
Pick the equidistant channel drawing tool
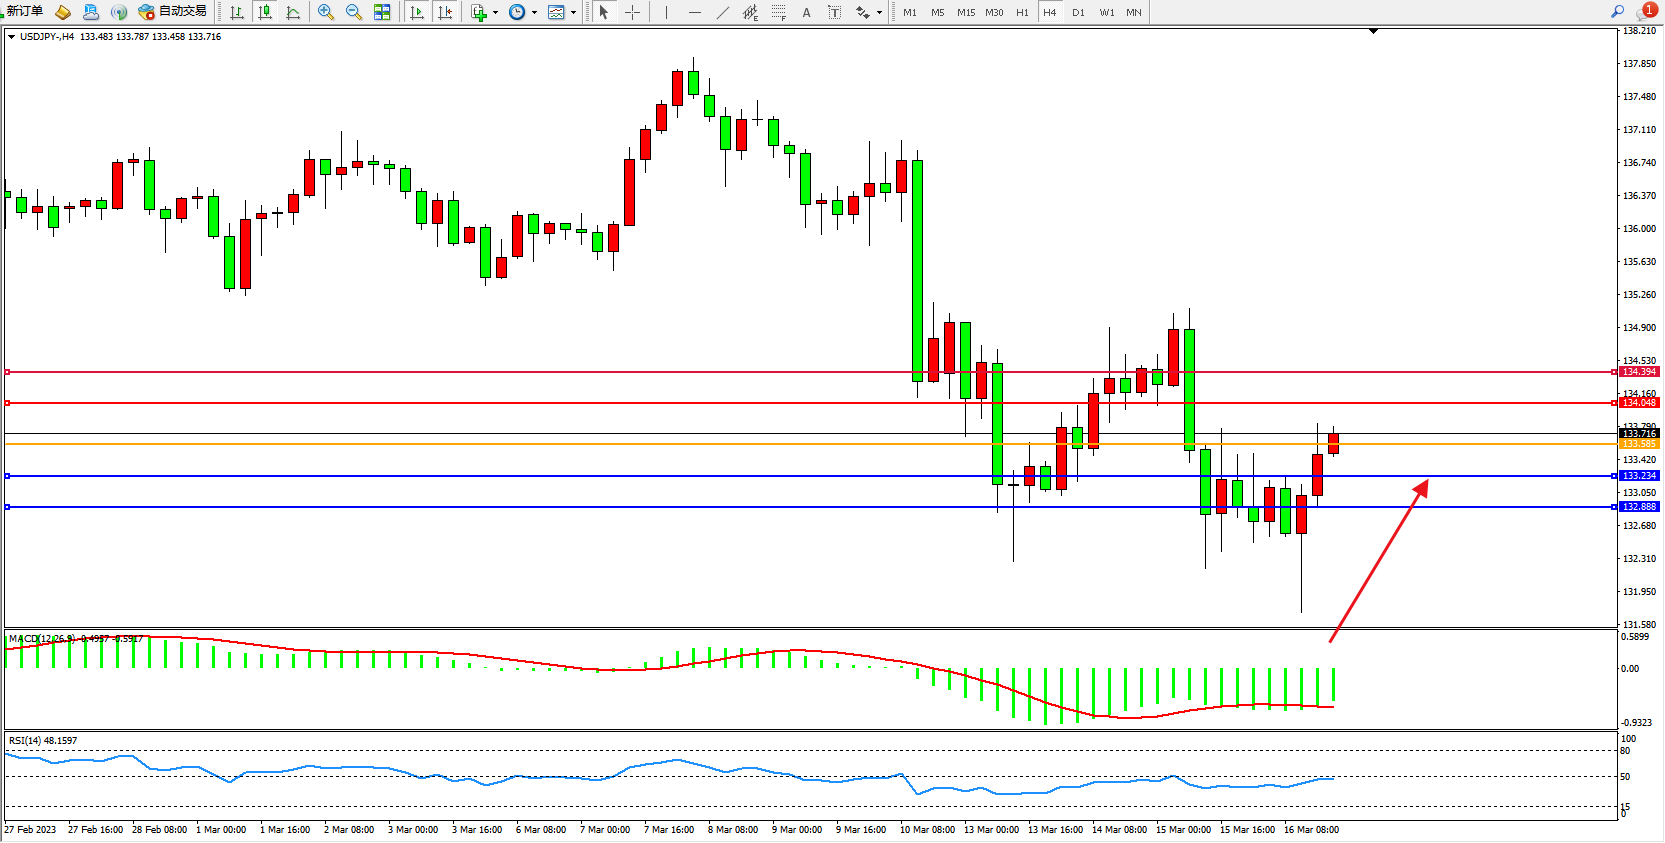pyautogui.click(x=750, y=12)
